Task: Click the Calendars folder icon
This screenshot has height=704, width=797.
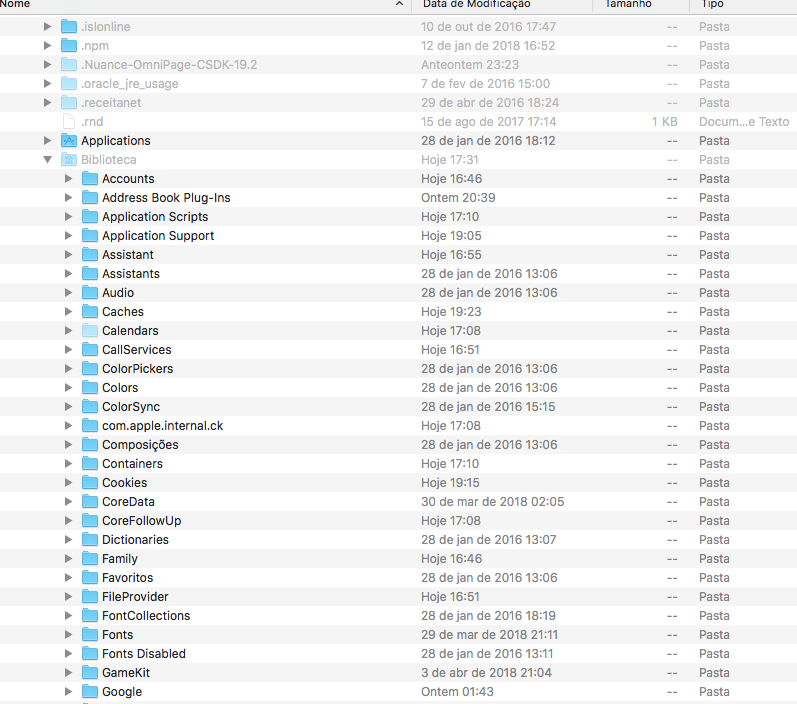Action: click(x=90, y=330)
